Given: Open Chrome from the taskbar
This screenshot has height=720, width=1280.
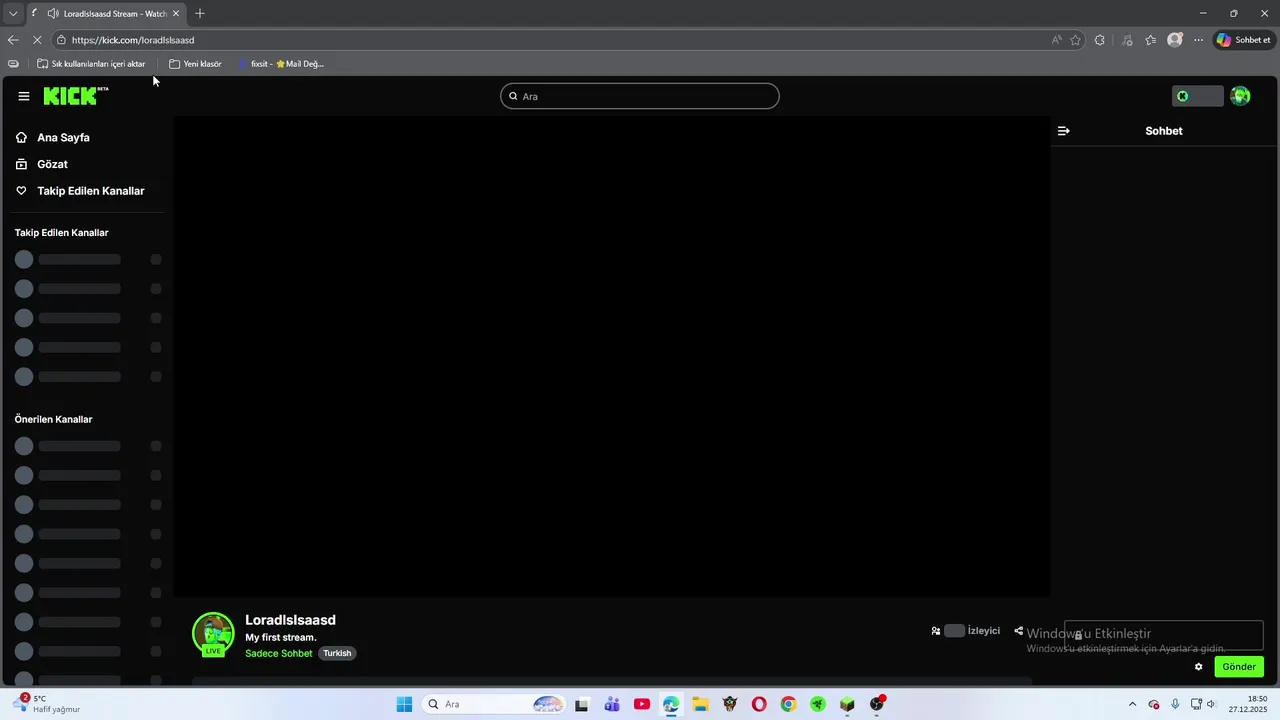Looking at the screenshot, I should [x=789, y=704].
